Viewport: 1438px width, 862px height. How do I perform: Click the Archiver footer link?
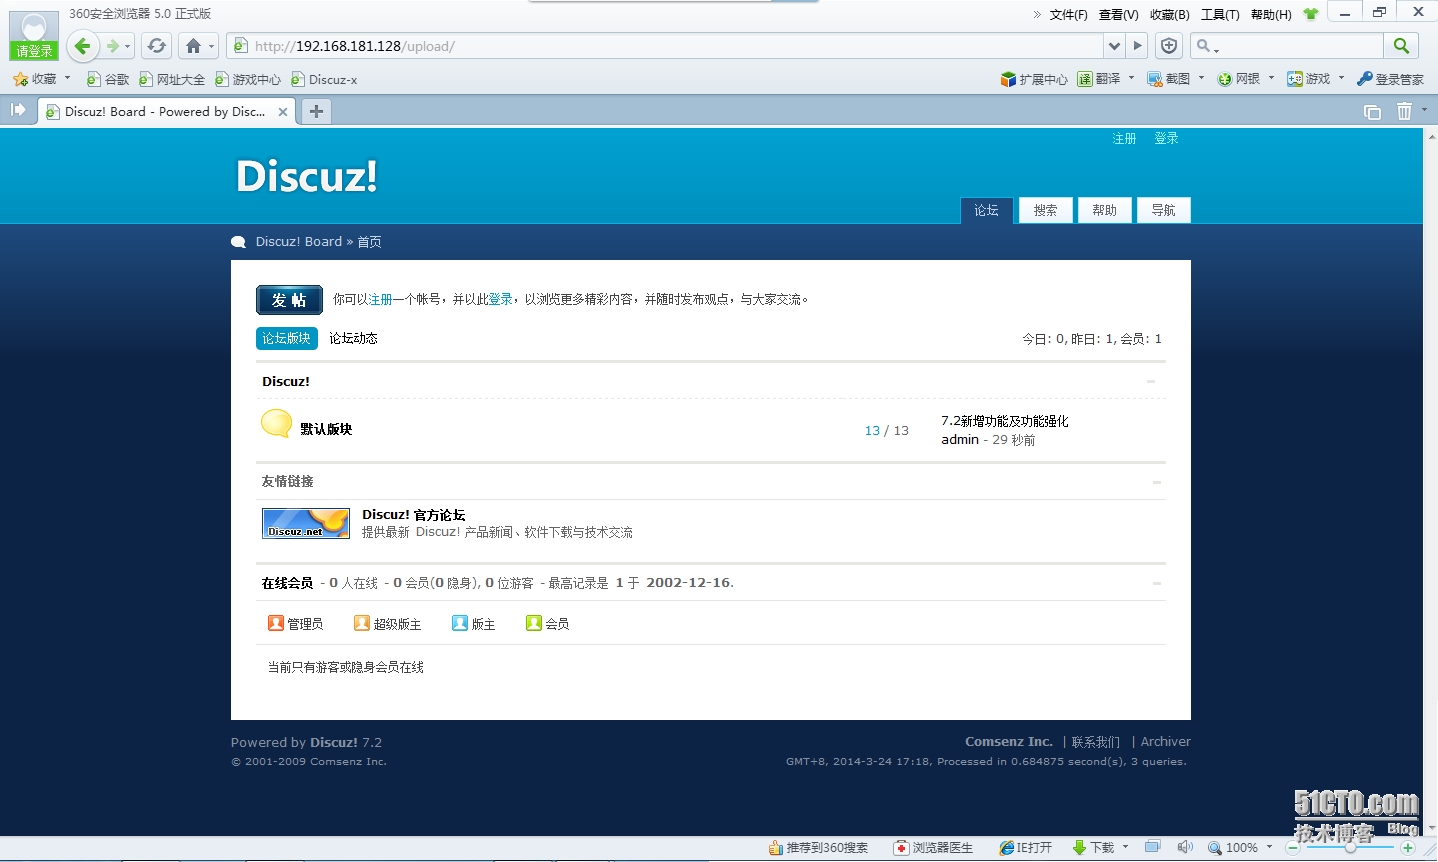click(1166, 742)
